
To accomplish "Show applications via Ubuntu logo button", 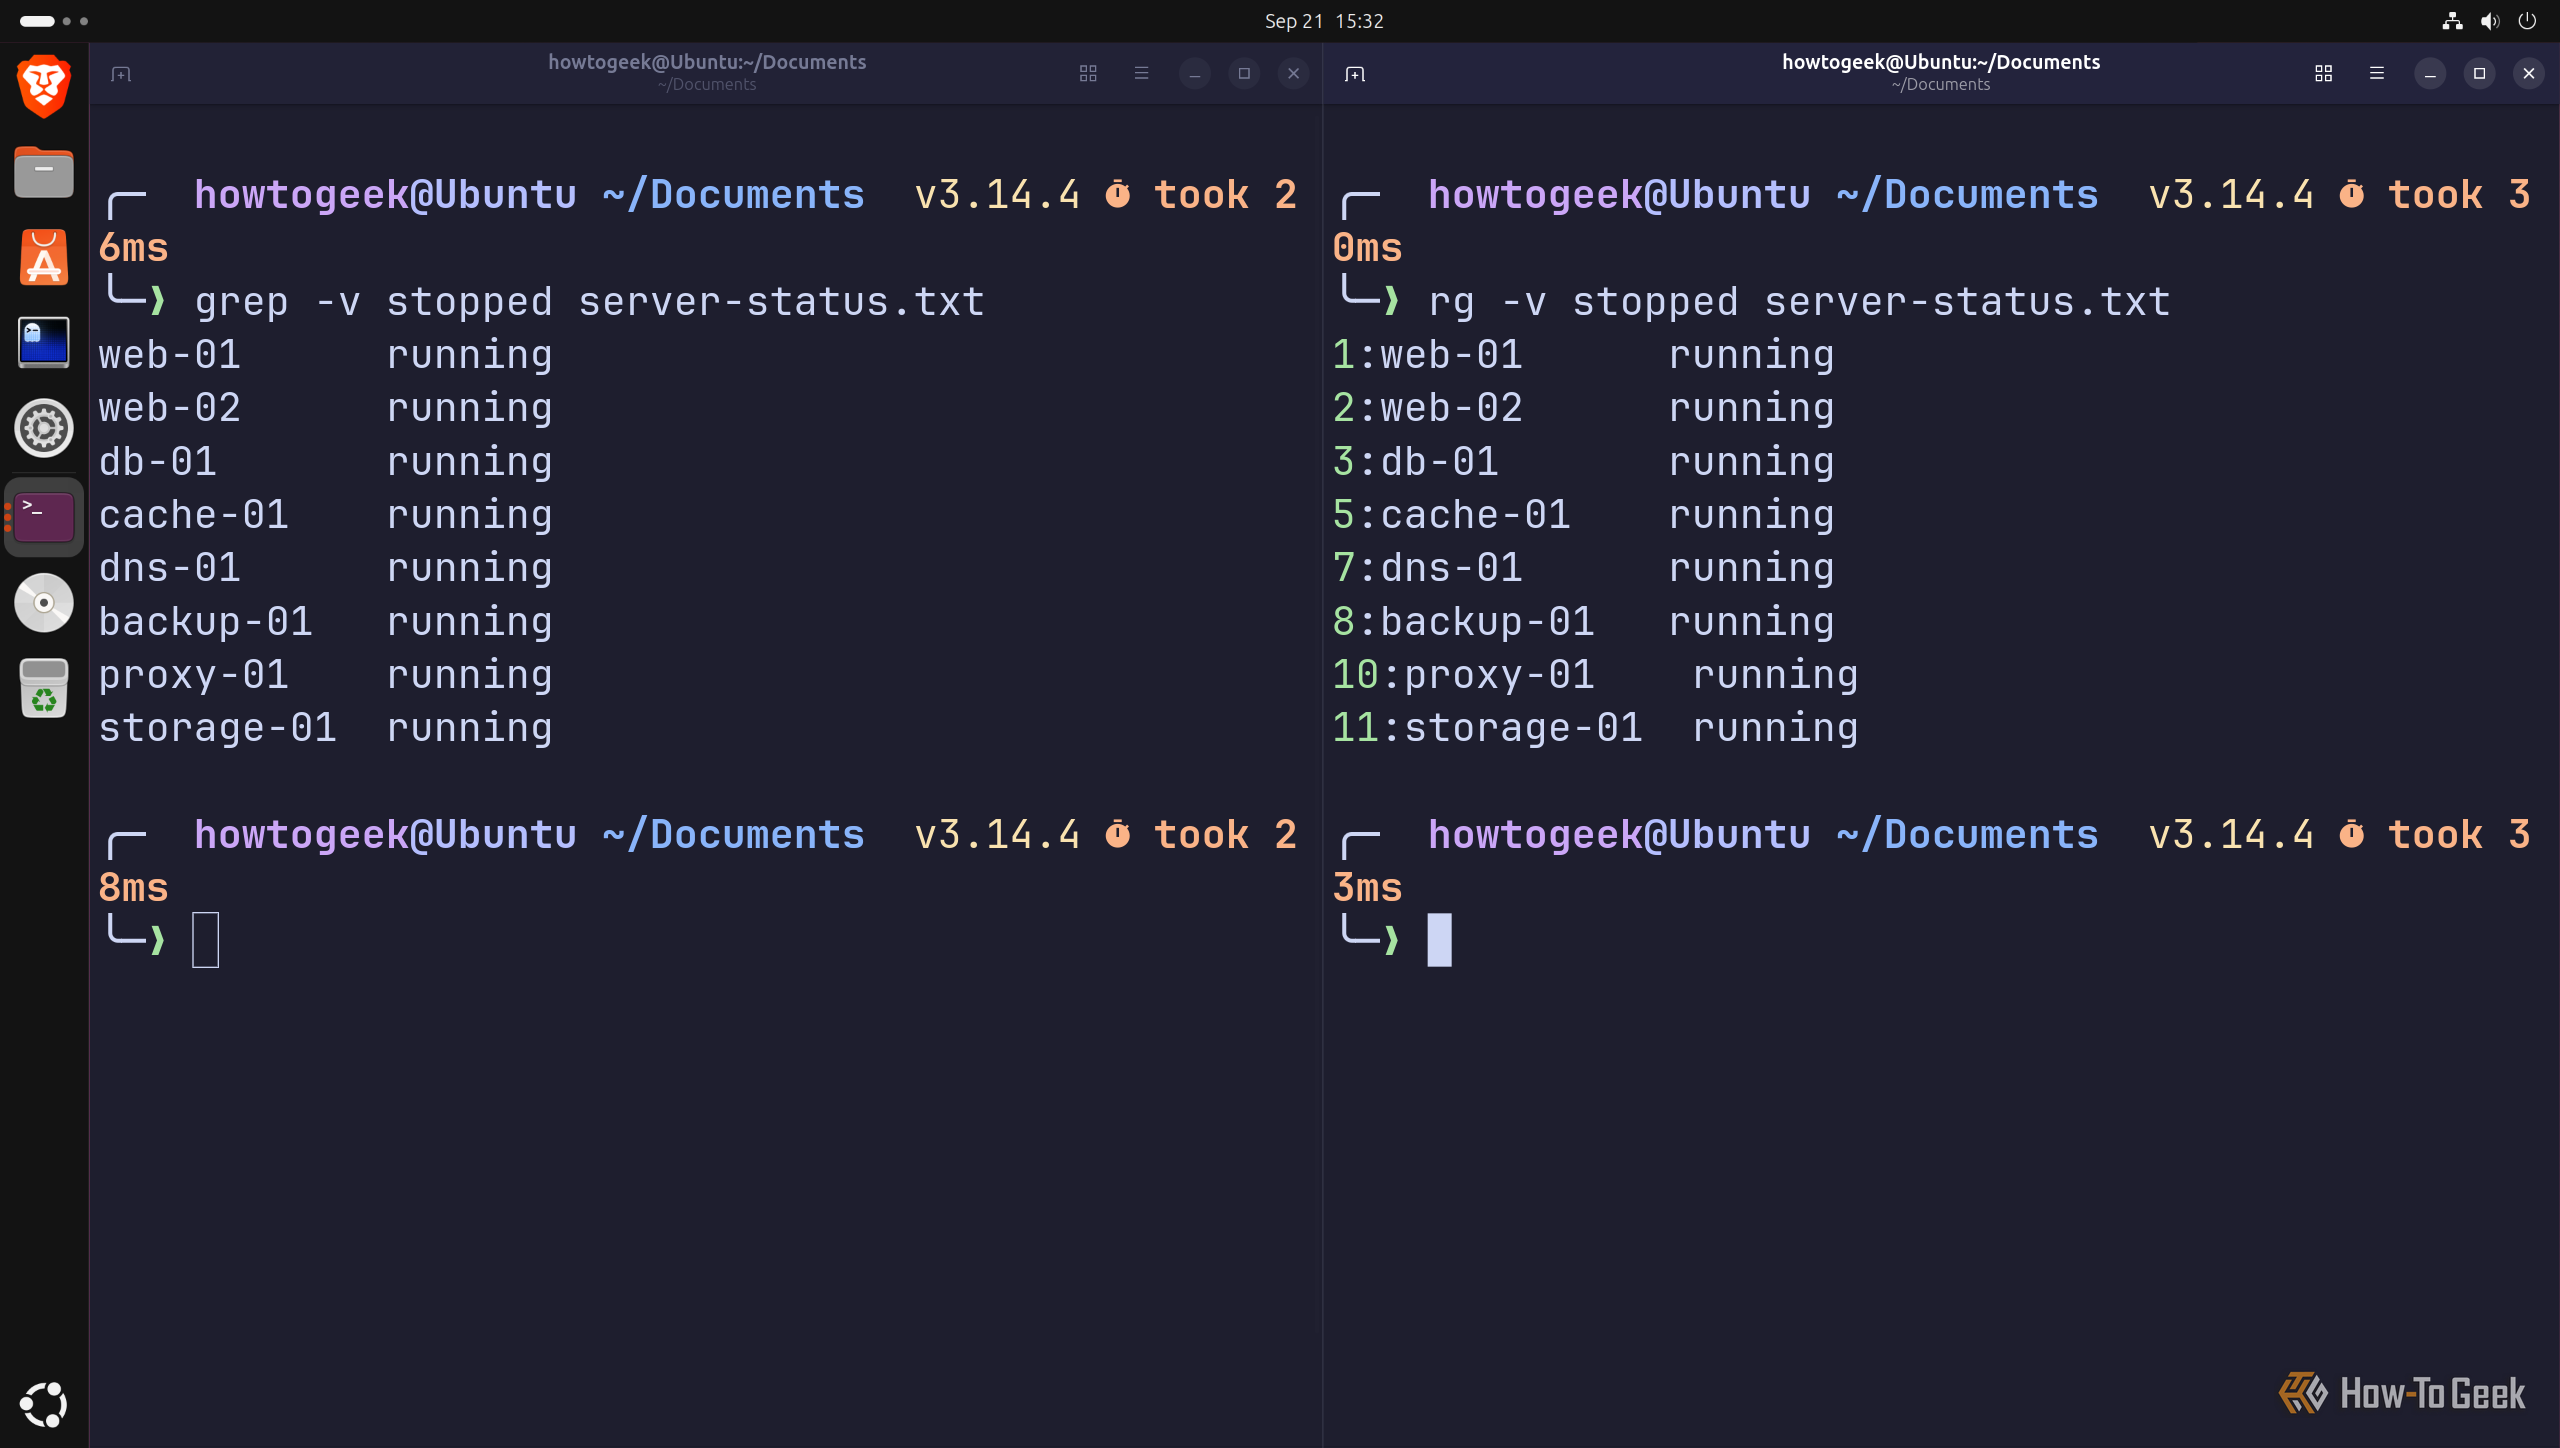I will click(44, 1405).
